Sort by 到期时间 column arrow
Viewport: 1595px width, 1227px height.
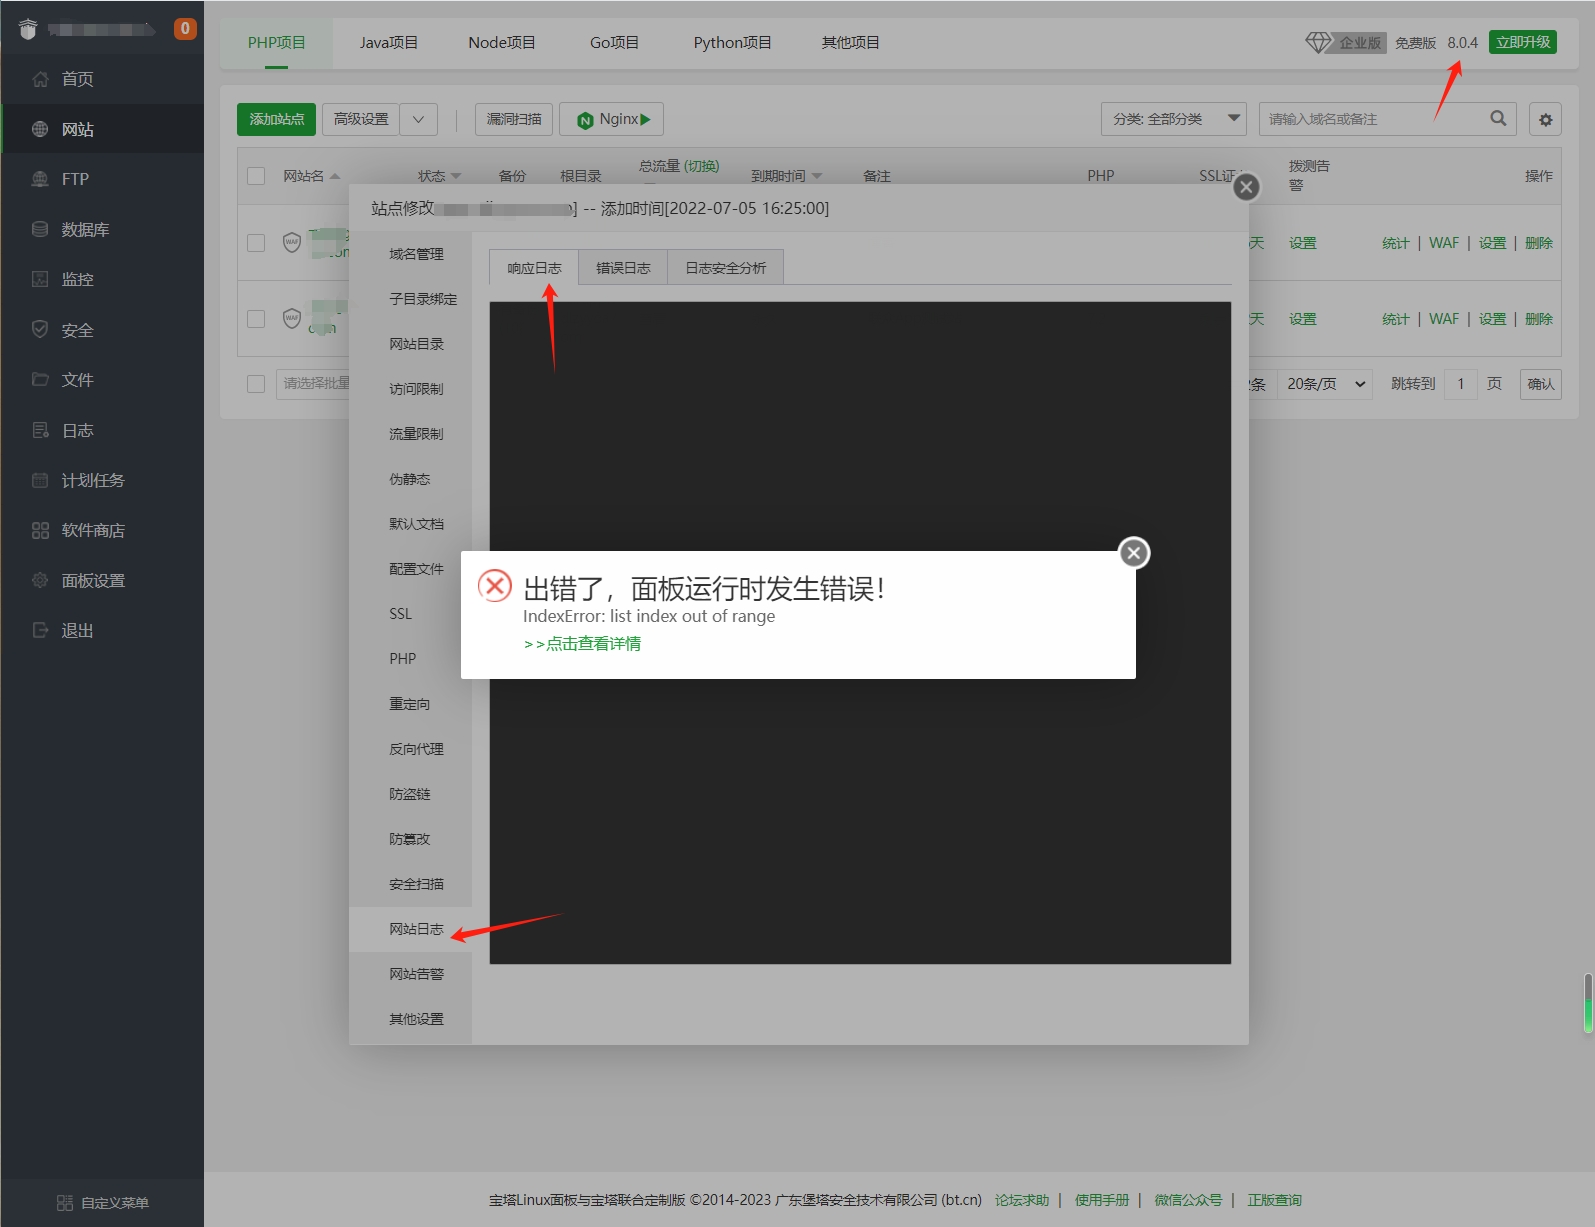click(x=817, y=176)
